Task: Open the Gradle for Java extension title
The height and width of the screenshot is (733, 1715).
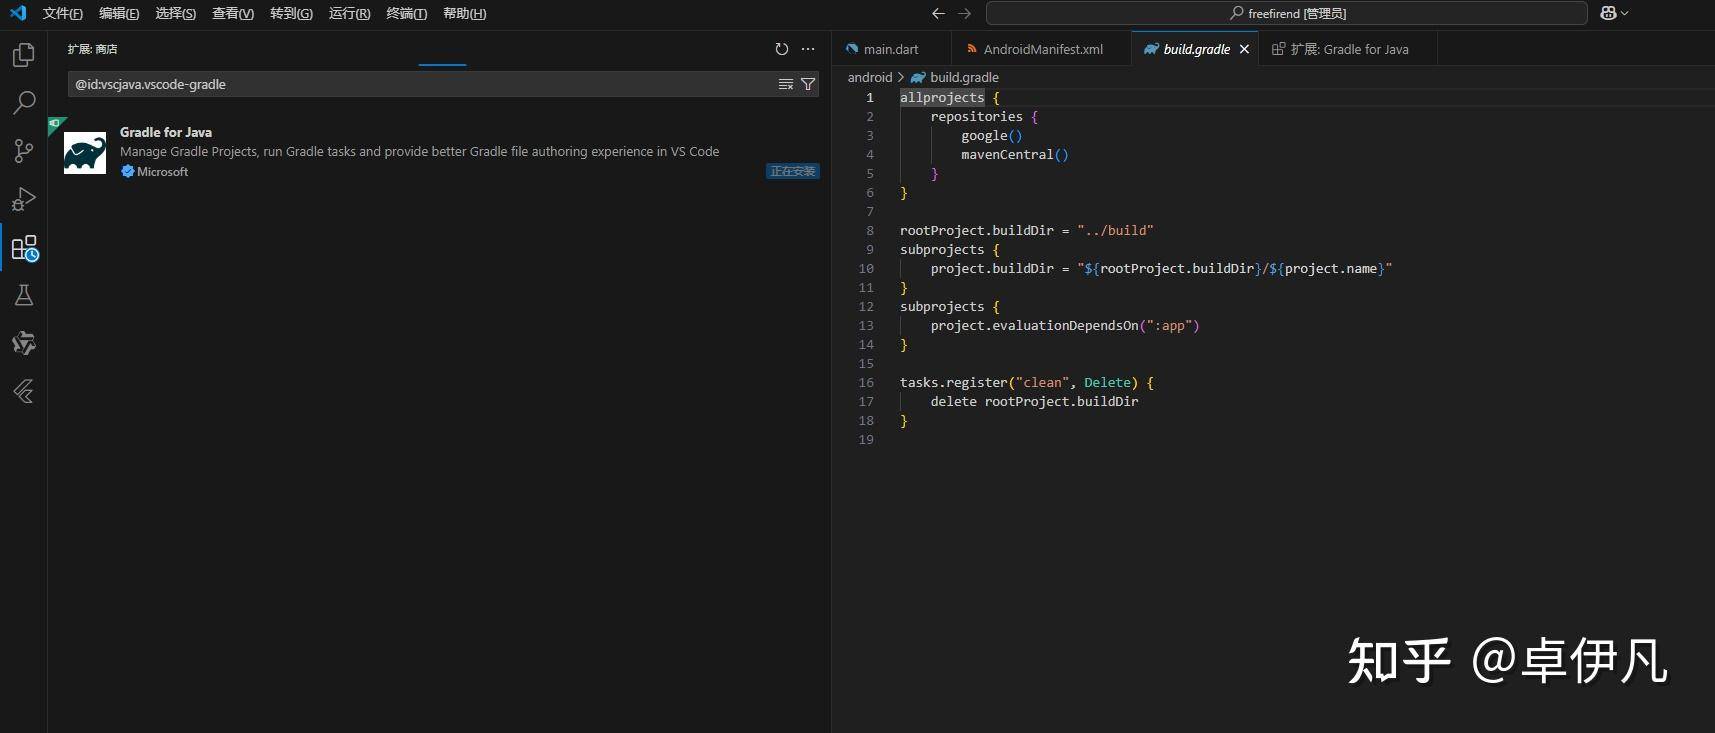Action: 166,132
